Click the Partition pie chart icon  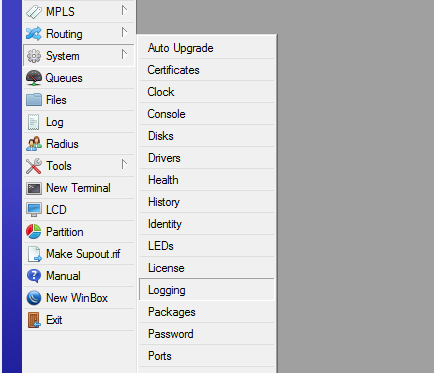pyautogui.click(x=34, y=232)
